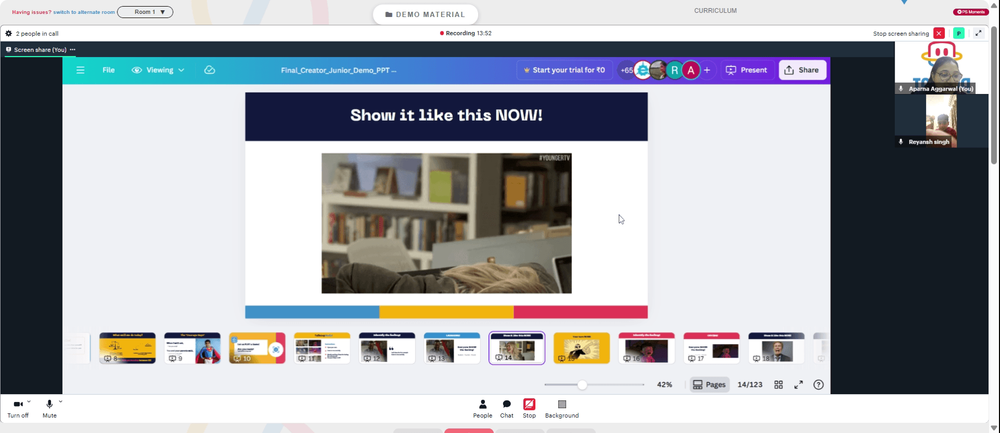The width and height of the screenshot is (1000, 433).
Task: Open the Viewing mode dropdown
Action: pyautogui.click(x=158, y=70)
